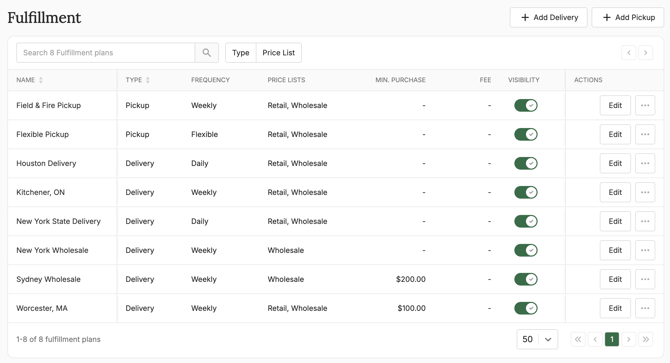Toggle visibility for New York Wholesale
This screenshot has width=670, height=363.
(526, 250)
